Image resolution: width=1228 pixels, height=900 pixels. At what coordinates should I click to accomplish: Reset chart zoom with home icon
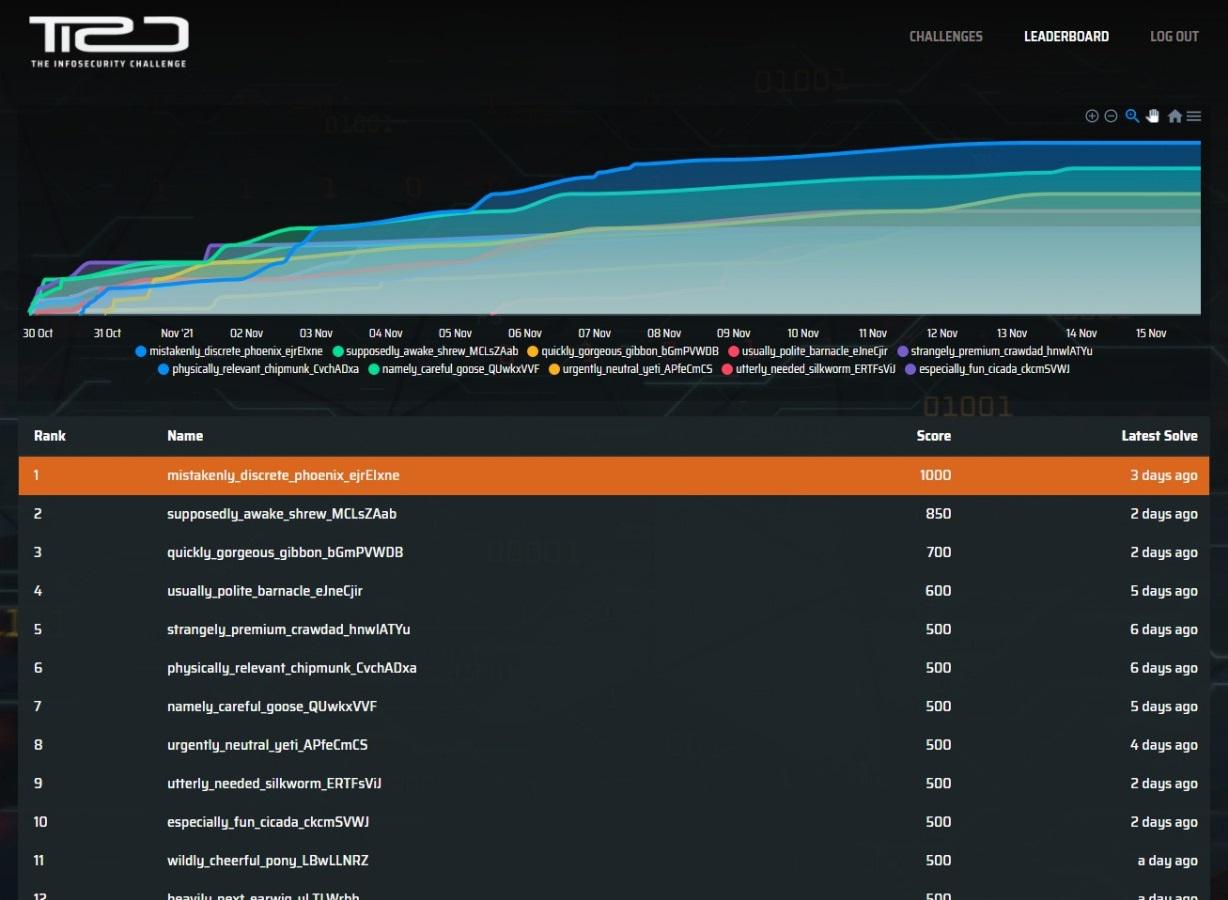point(1175,116)
